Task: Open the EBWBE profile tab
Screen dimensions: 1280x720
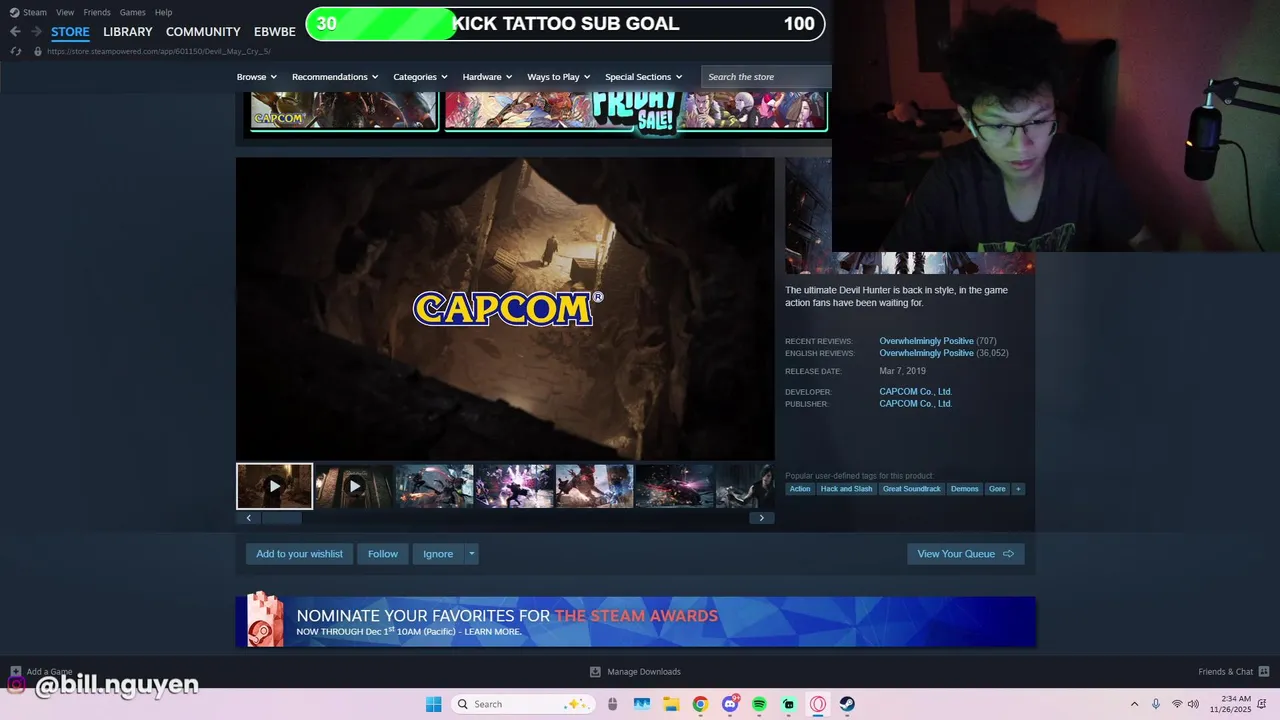Action: coord(275,32)
